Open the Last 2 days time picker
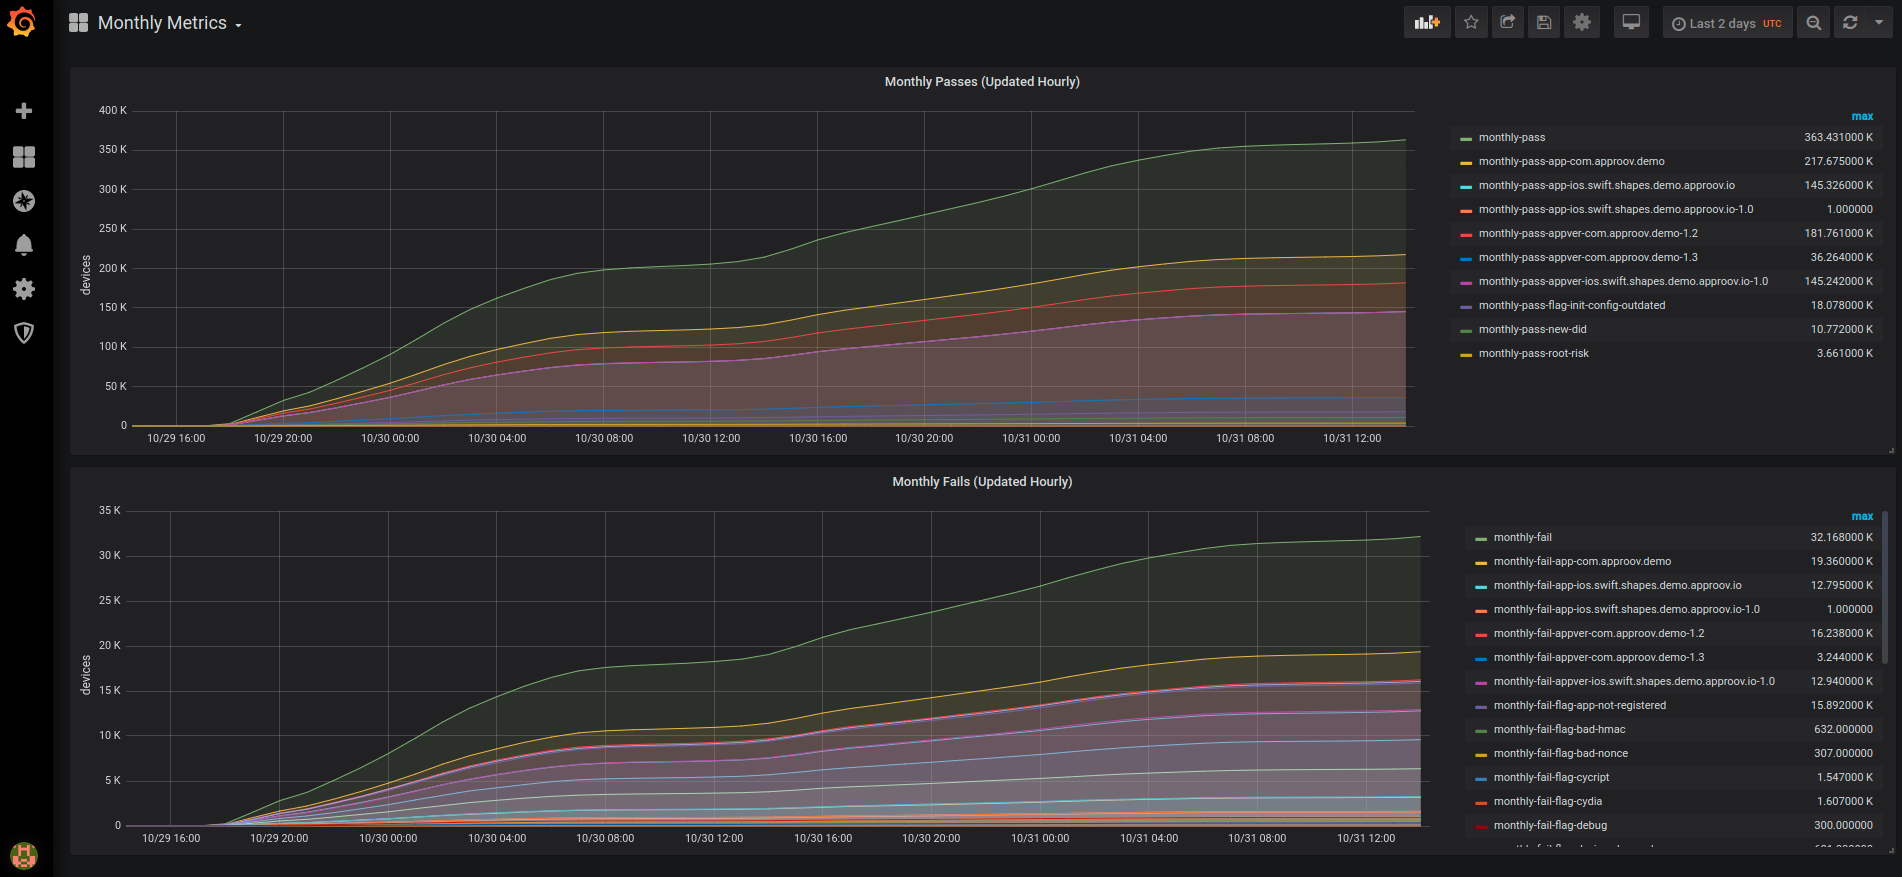This screenshot has height=877, width=1902. point(1727,23)
